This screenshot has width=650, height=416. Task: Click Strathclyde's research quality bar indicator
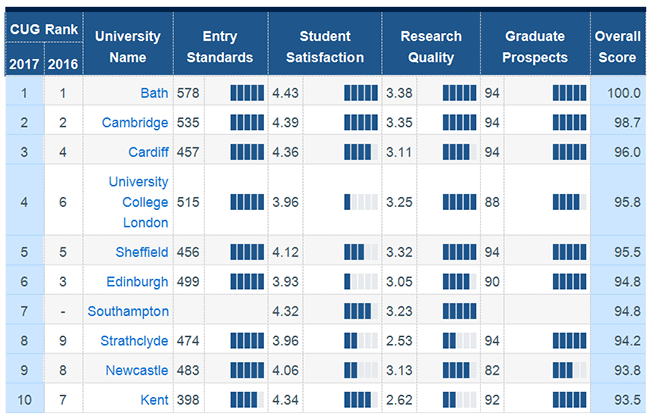pyautogui.click(x=459, y=341)
